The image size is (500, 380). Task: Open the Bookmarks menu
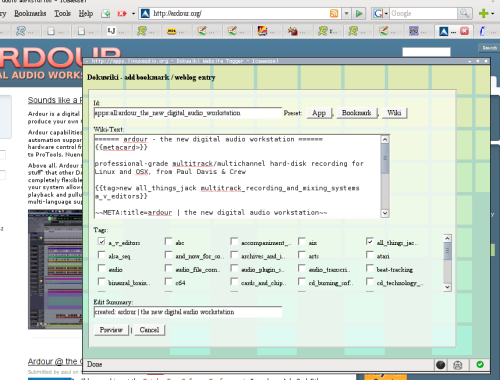[x=30, y=14]
